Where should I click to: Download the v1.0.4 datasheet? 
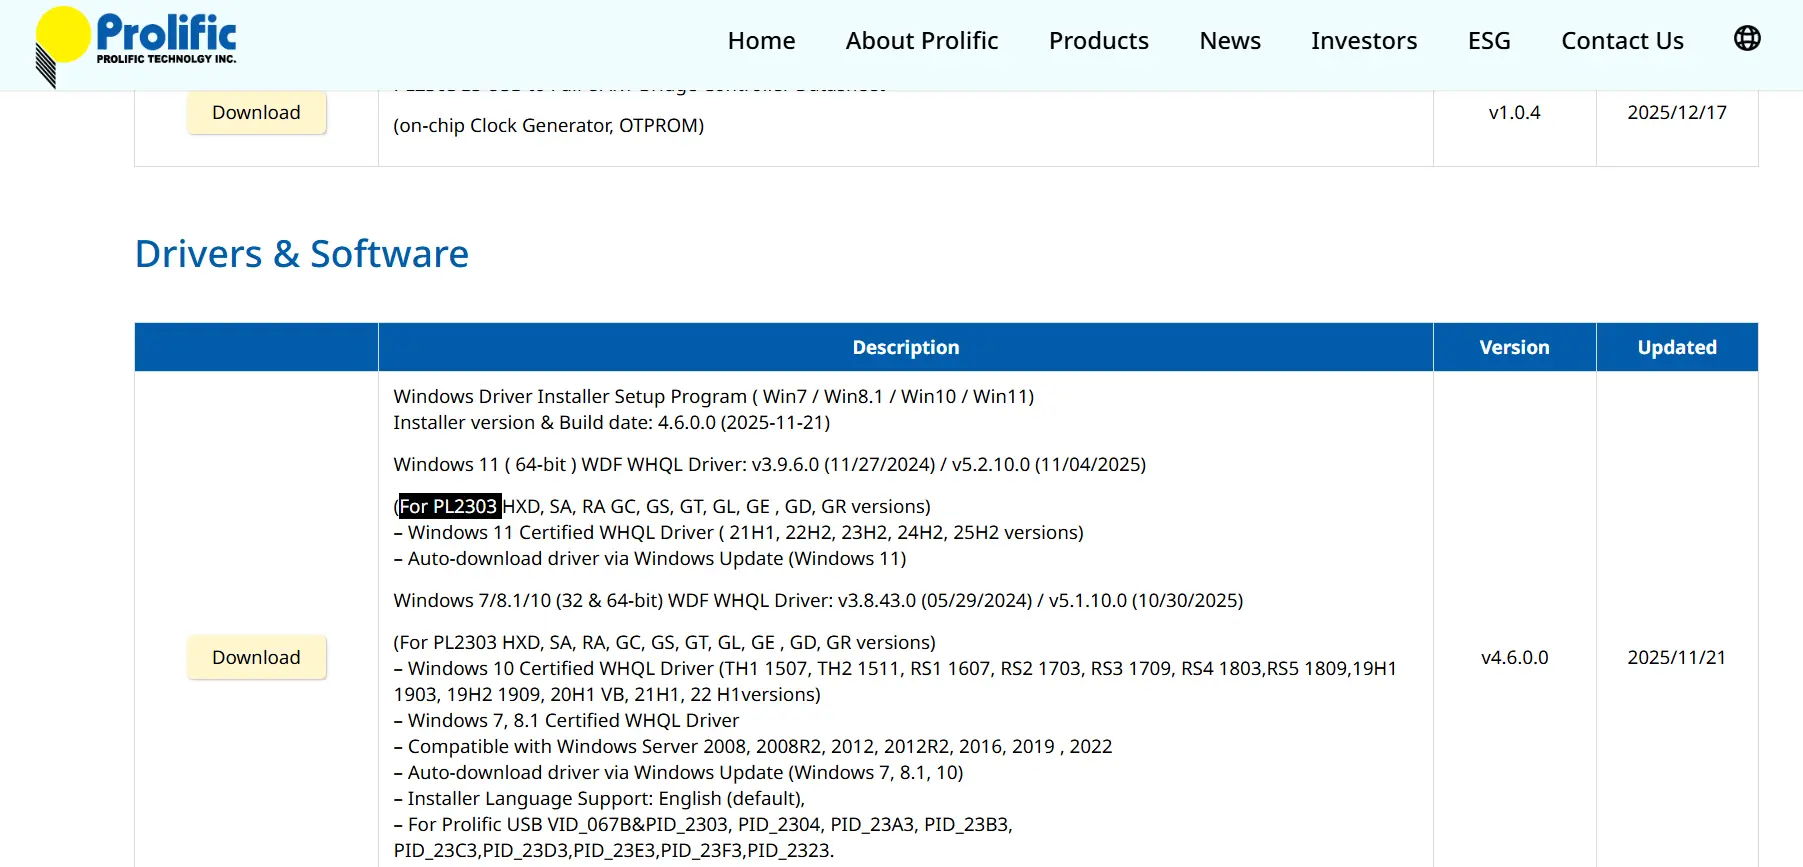click(256, 113)
